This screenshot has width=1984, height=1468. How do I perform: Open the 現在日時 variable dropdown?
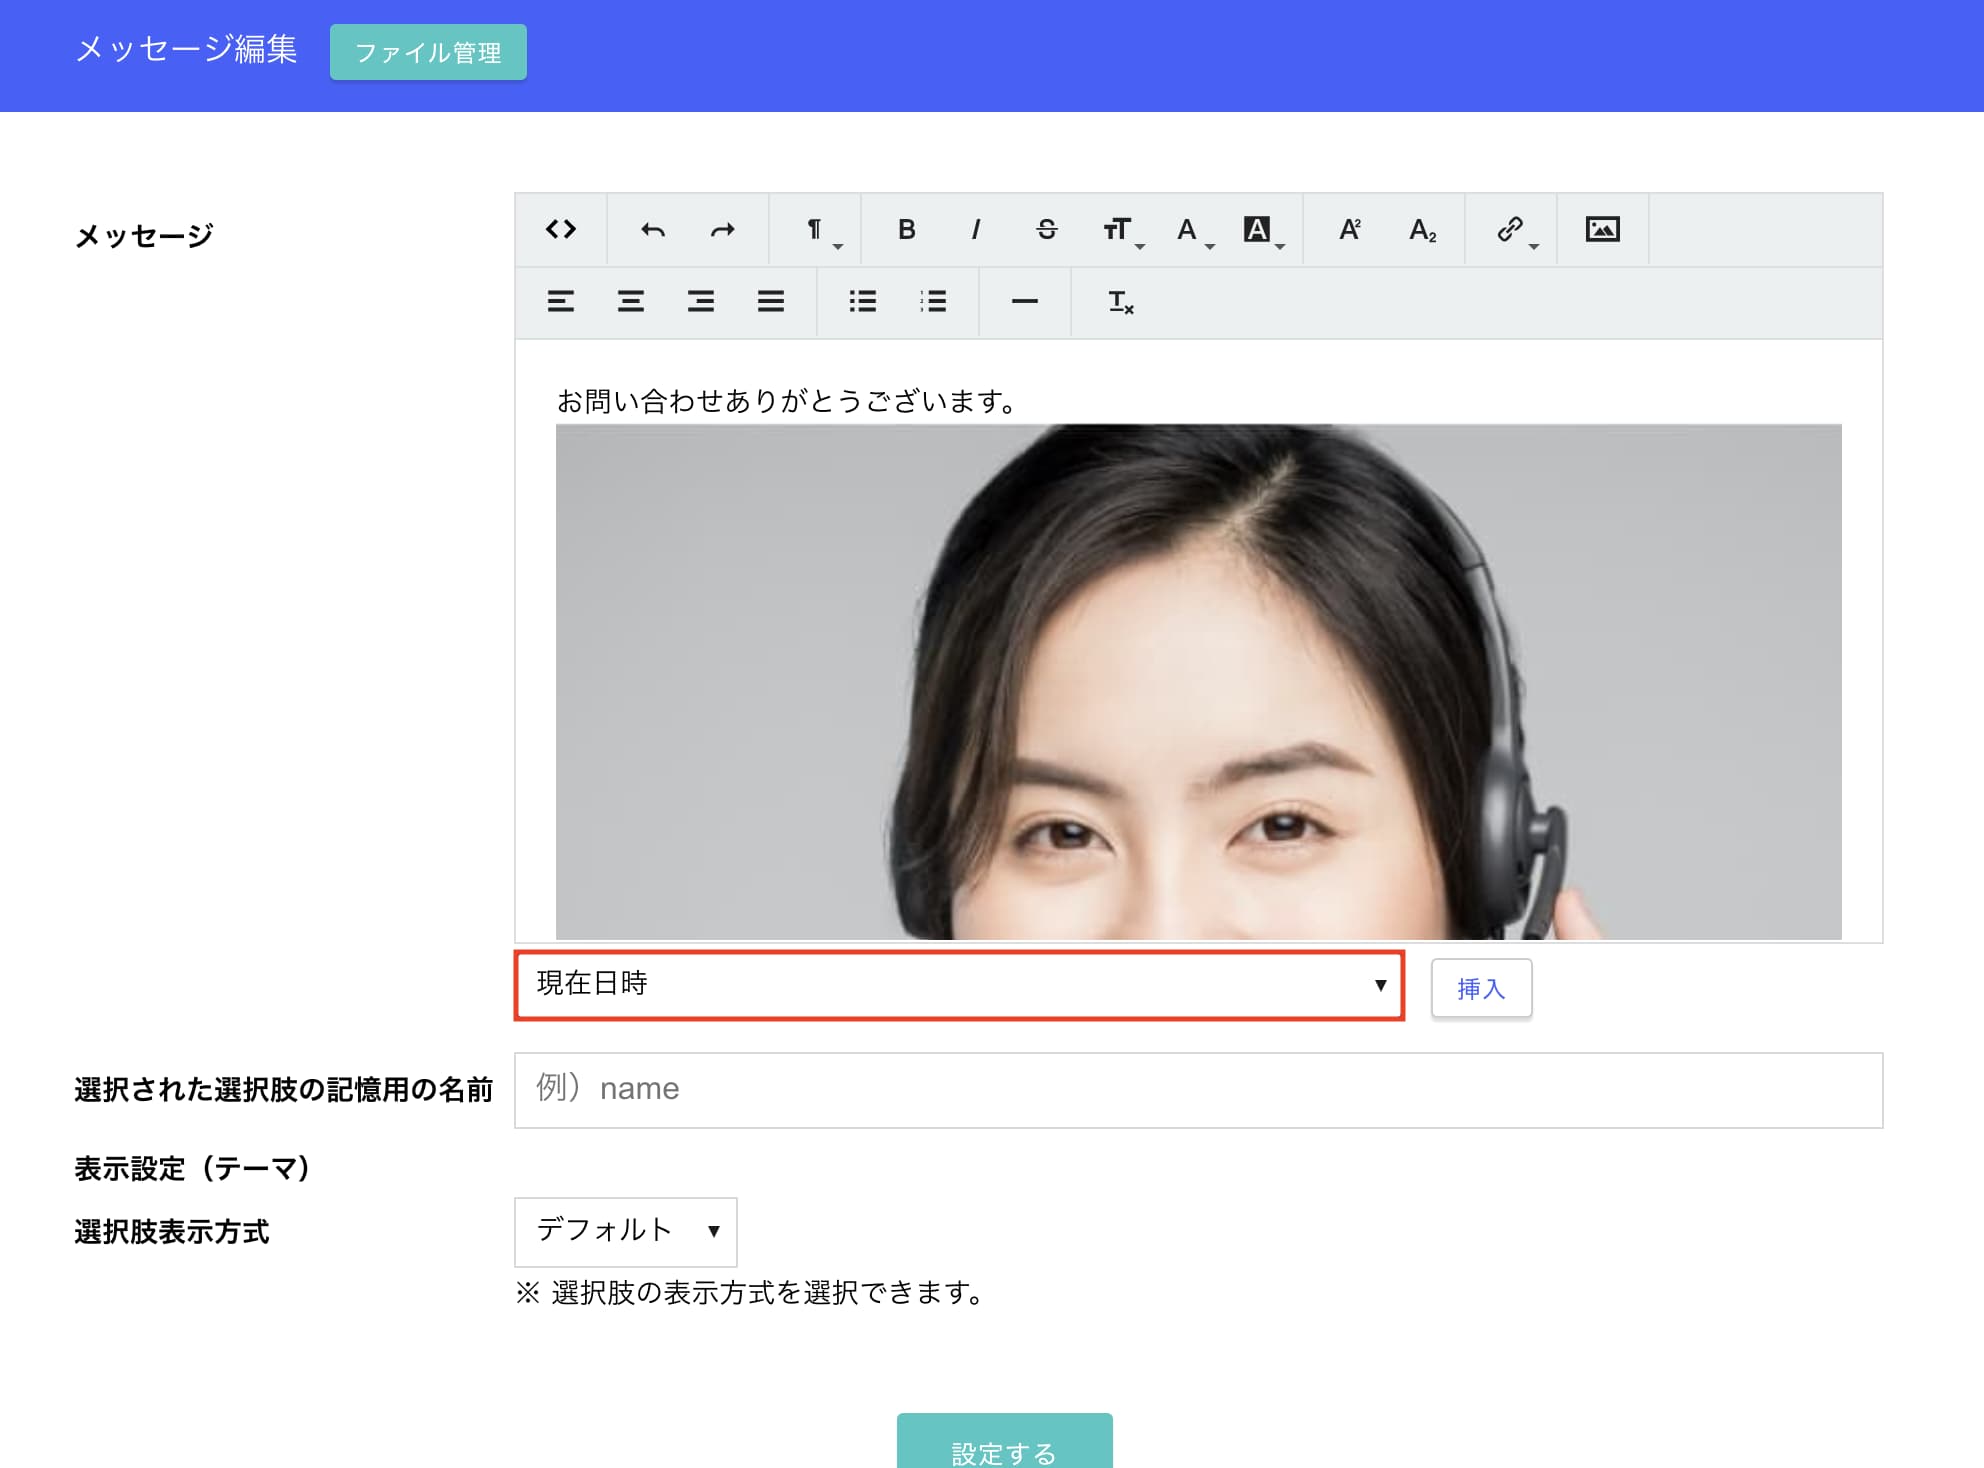pos(959,985)
